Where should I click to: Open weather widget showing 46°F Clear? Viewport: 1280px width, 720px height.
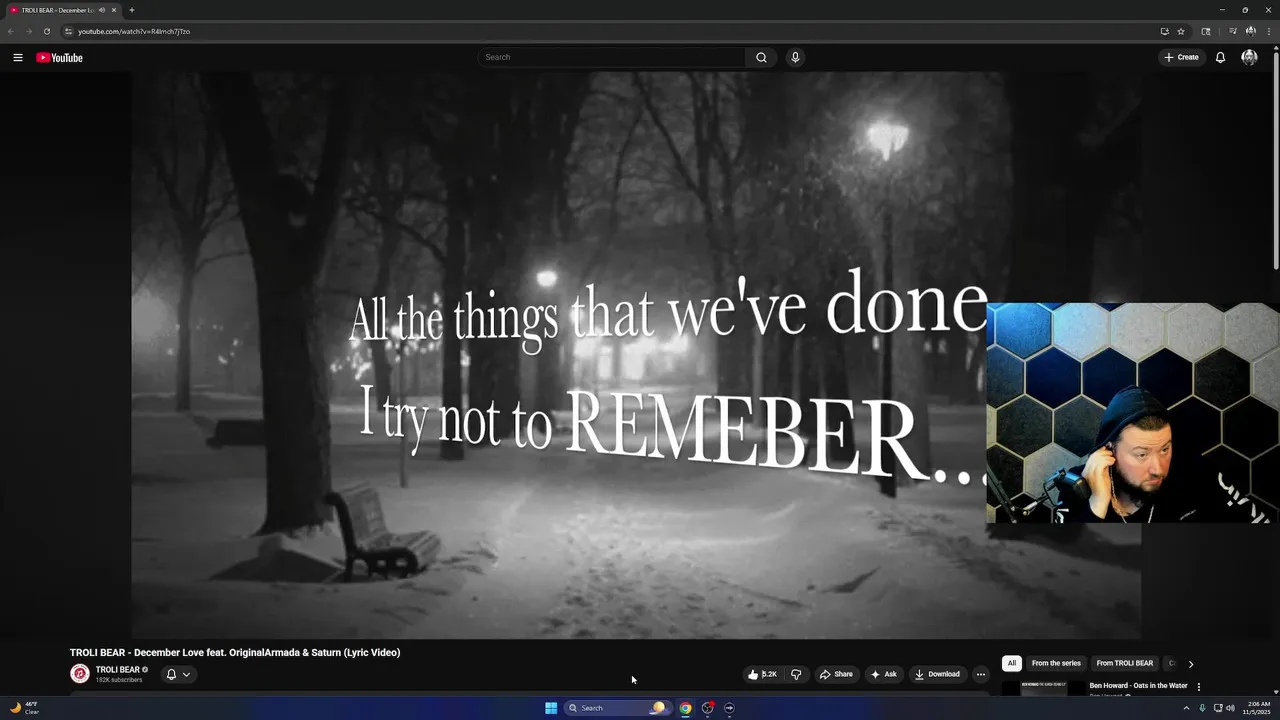coord(24,708)
